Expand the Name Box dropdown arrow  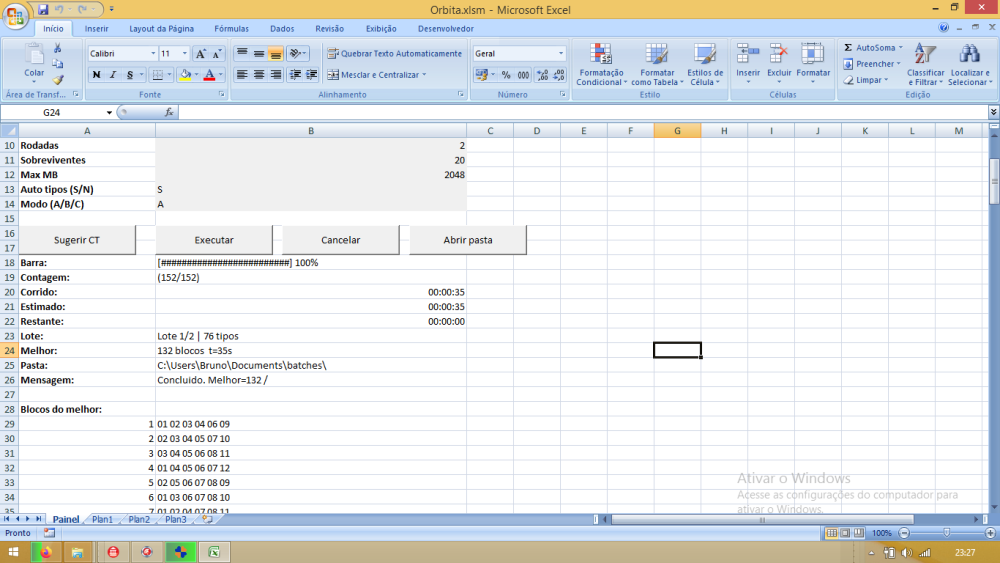pos(109,113)
